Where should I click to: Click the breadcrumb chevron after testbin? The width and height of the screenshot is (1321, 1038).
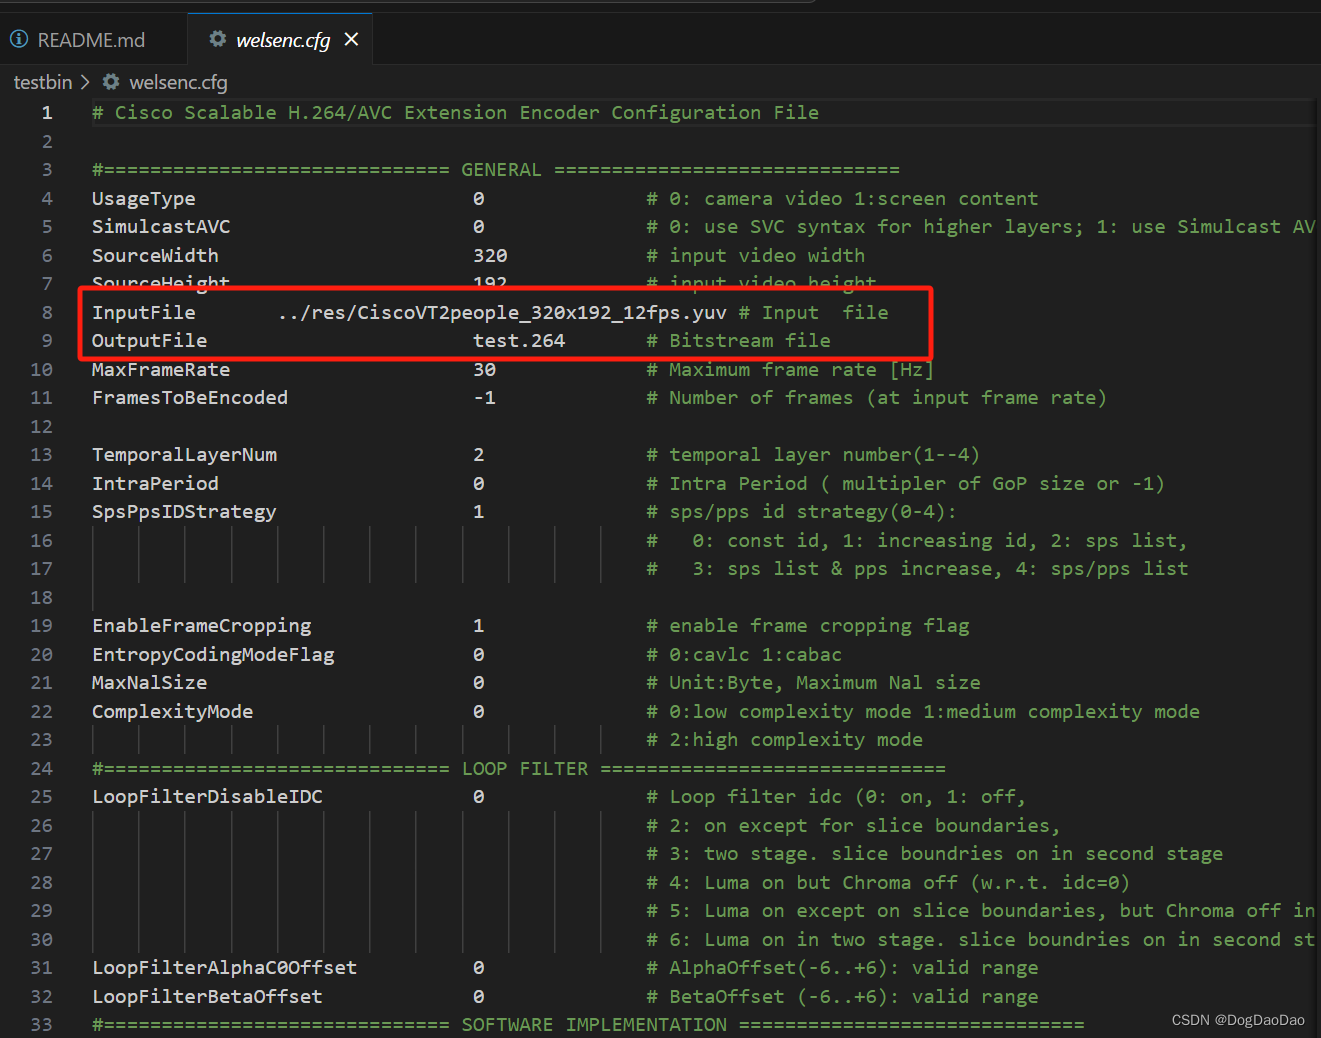coord(85,82)
